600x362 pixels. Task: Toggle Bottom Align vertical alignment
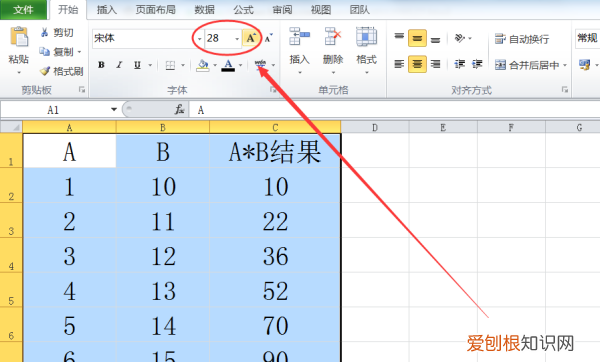tap(435, 39)
